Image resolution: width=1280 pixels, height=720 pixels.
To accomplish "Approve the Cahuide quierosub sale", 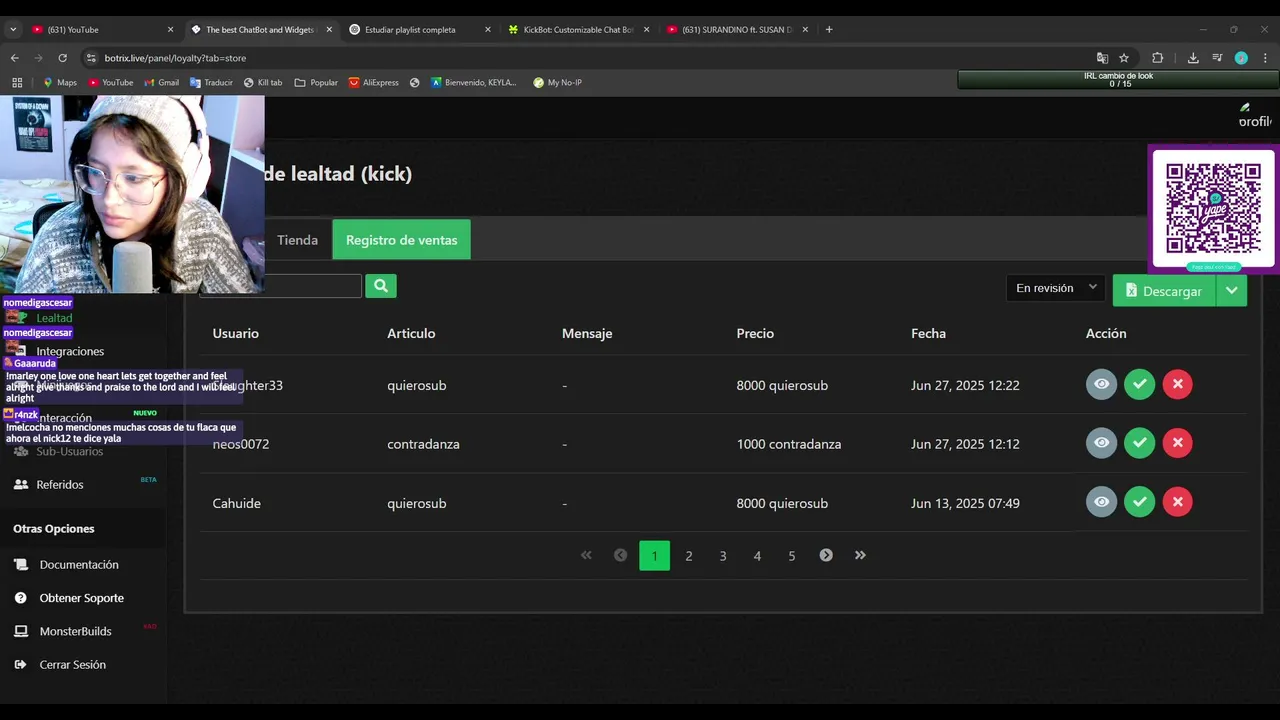I will (1139, 502).
